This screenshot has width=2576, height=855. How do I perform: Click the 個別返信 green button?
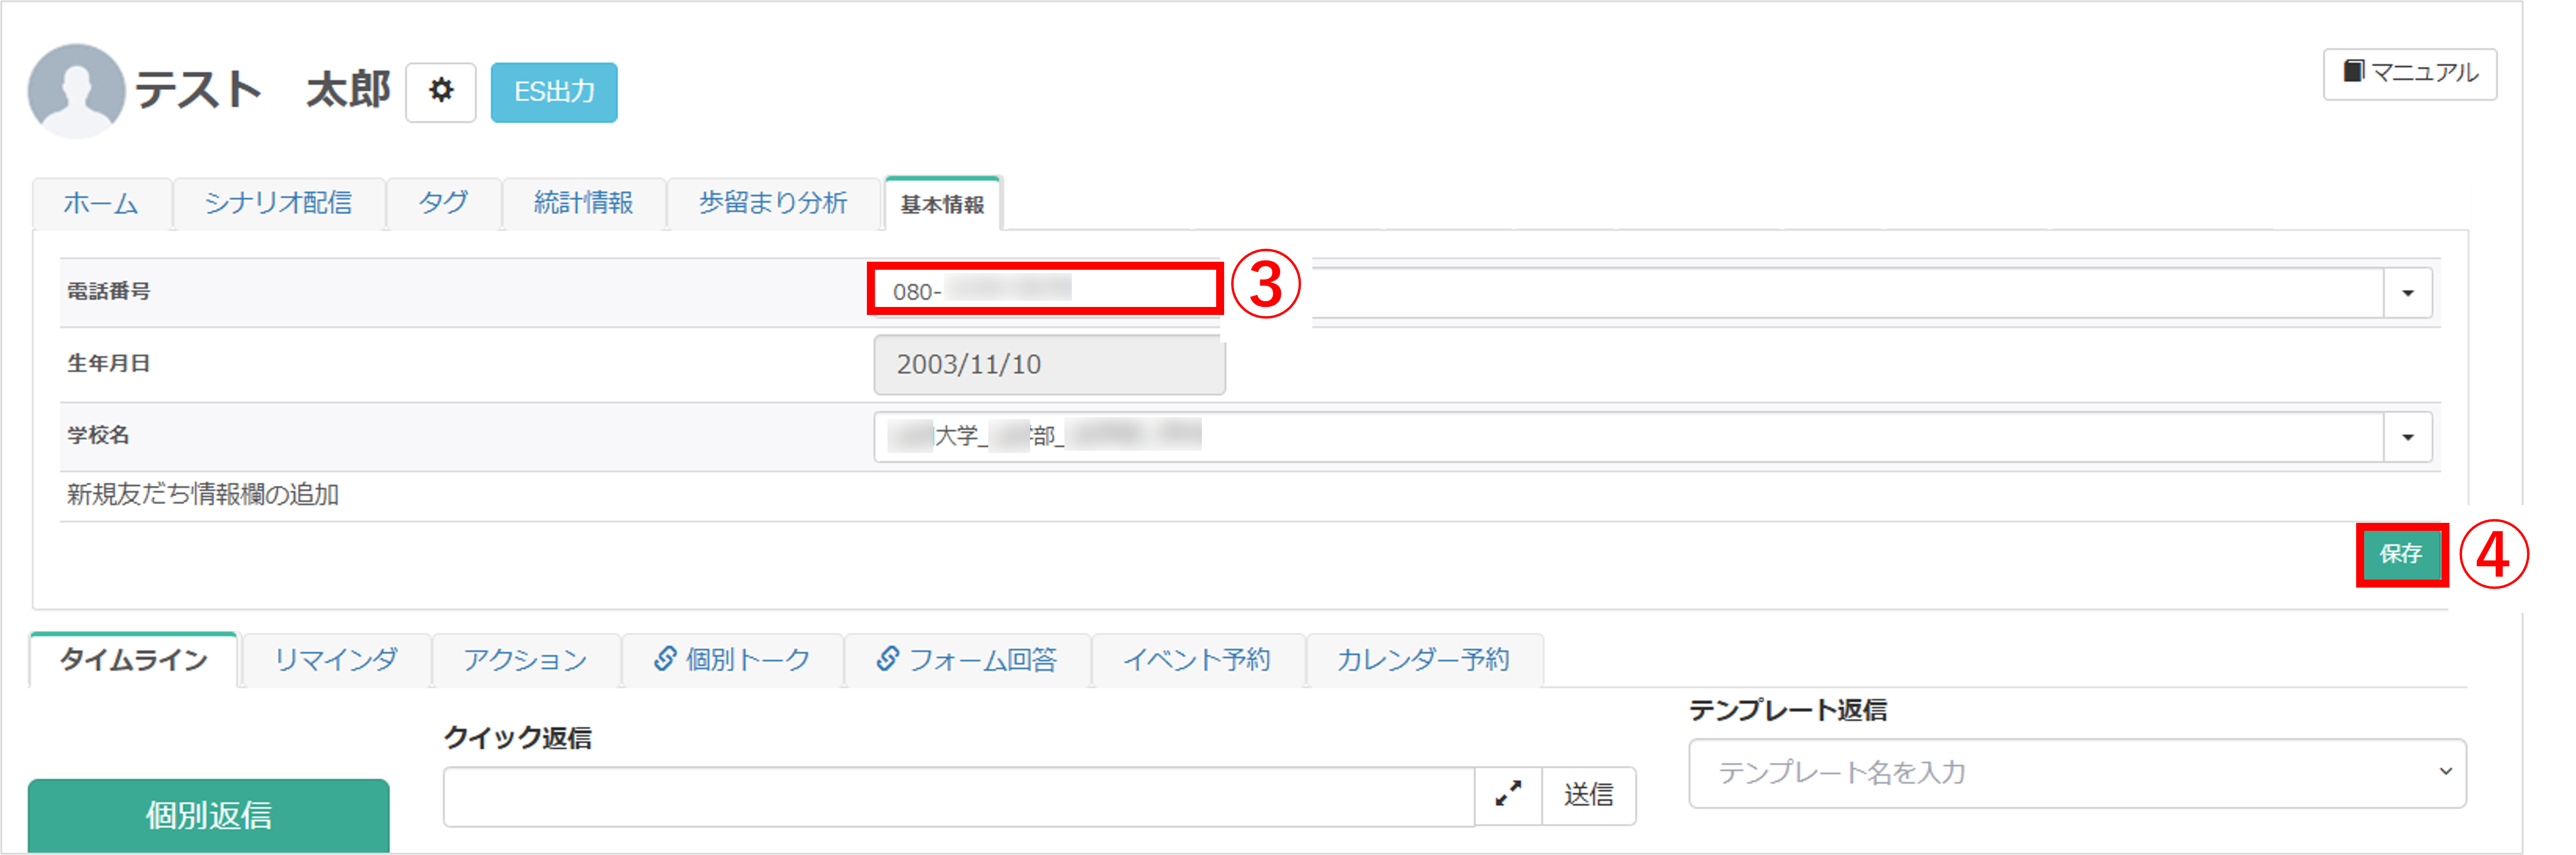pyautogui.click(x=208, y=815)
